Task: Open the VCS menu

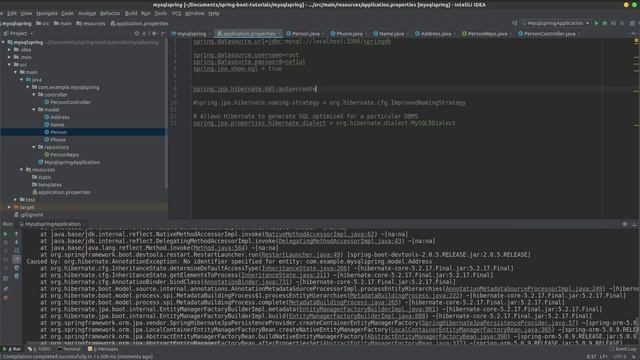Action: point(176,13)
